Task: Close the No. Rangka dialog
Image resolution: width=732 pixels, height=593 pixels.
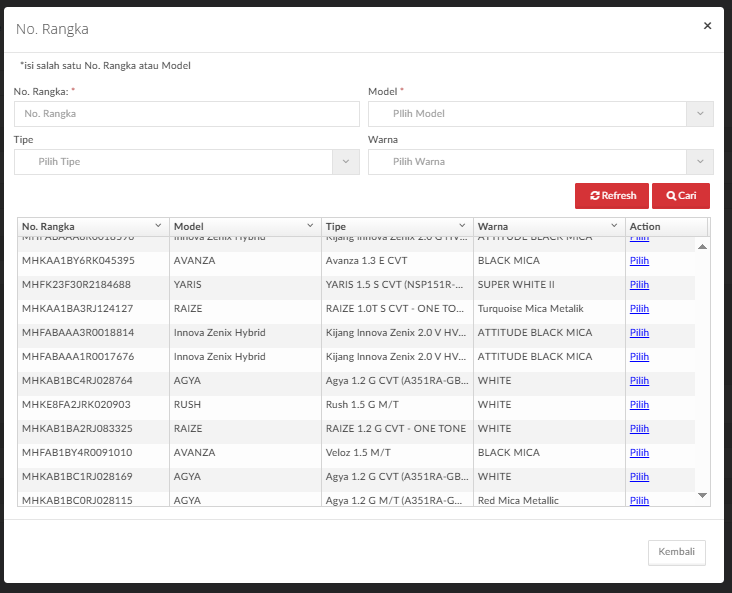Action: pyautogui.click(x=707, y=26)
